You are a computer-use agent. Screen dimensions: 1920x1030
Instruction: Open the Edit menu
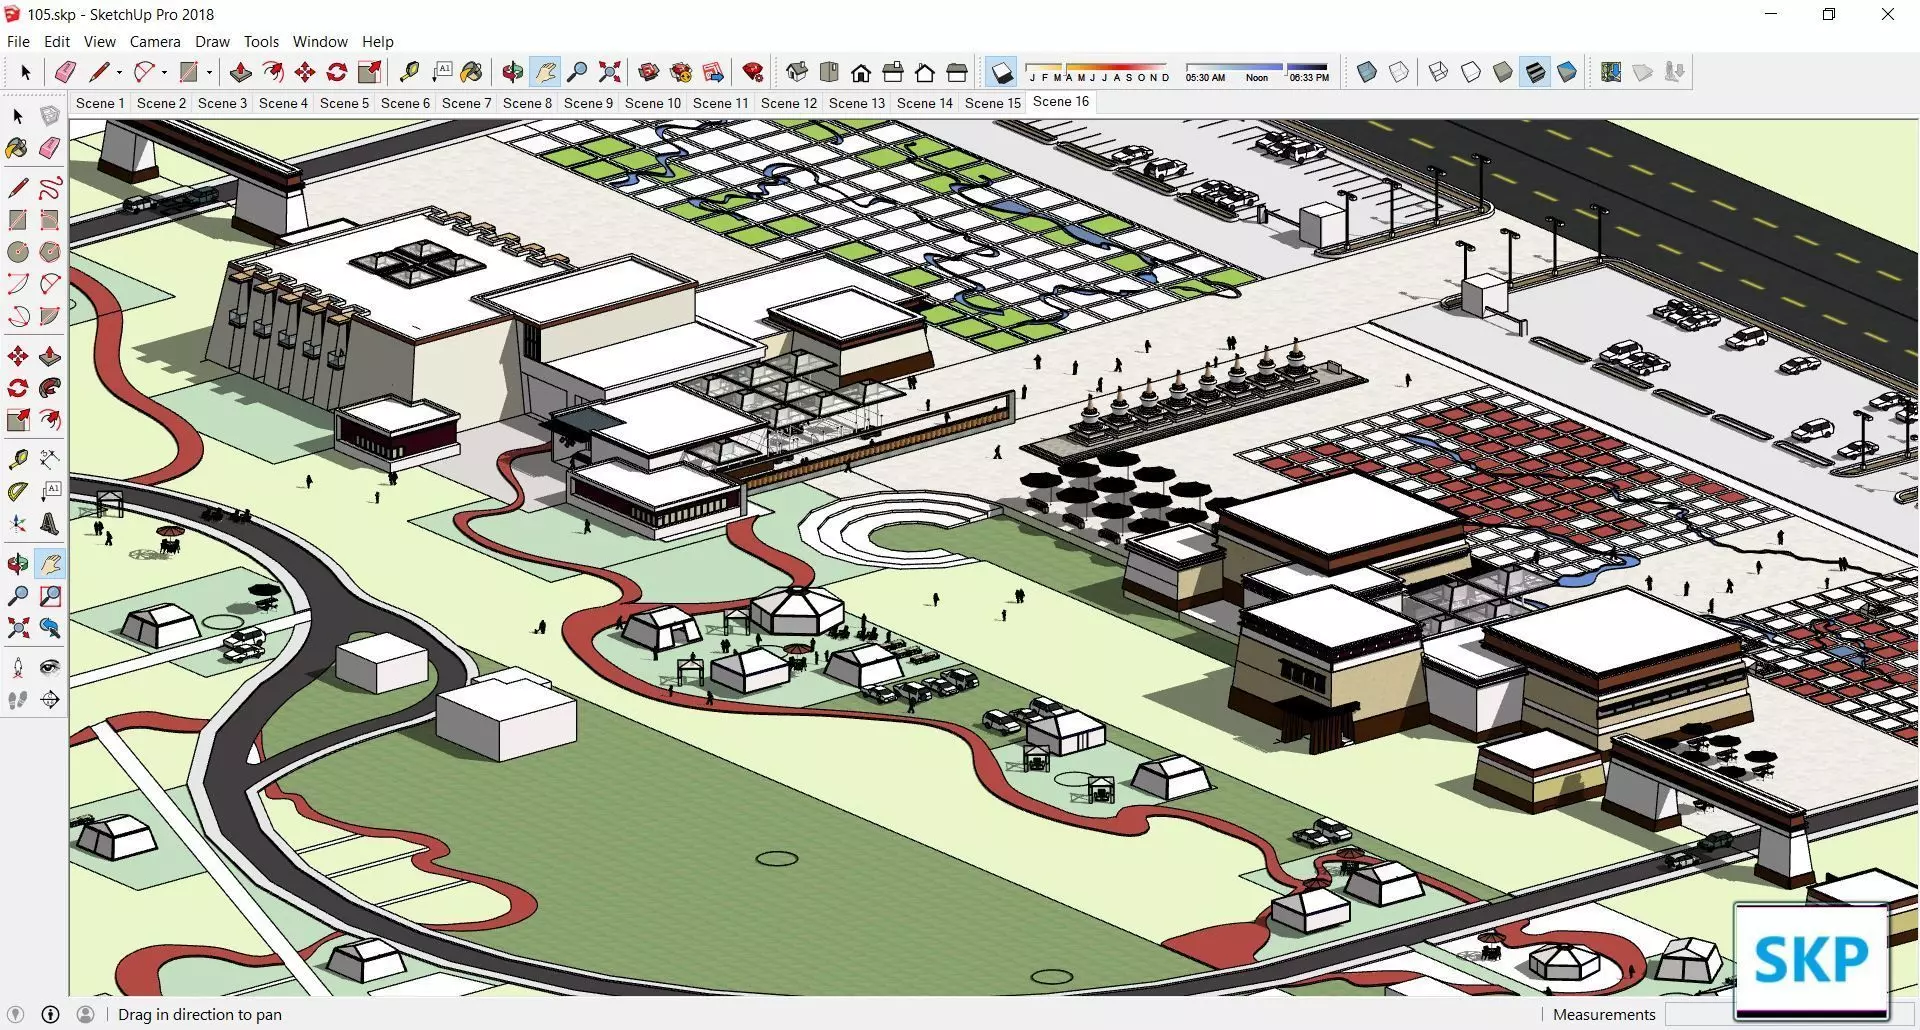57,42
